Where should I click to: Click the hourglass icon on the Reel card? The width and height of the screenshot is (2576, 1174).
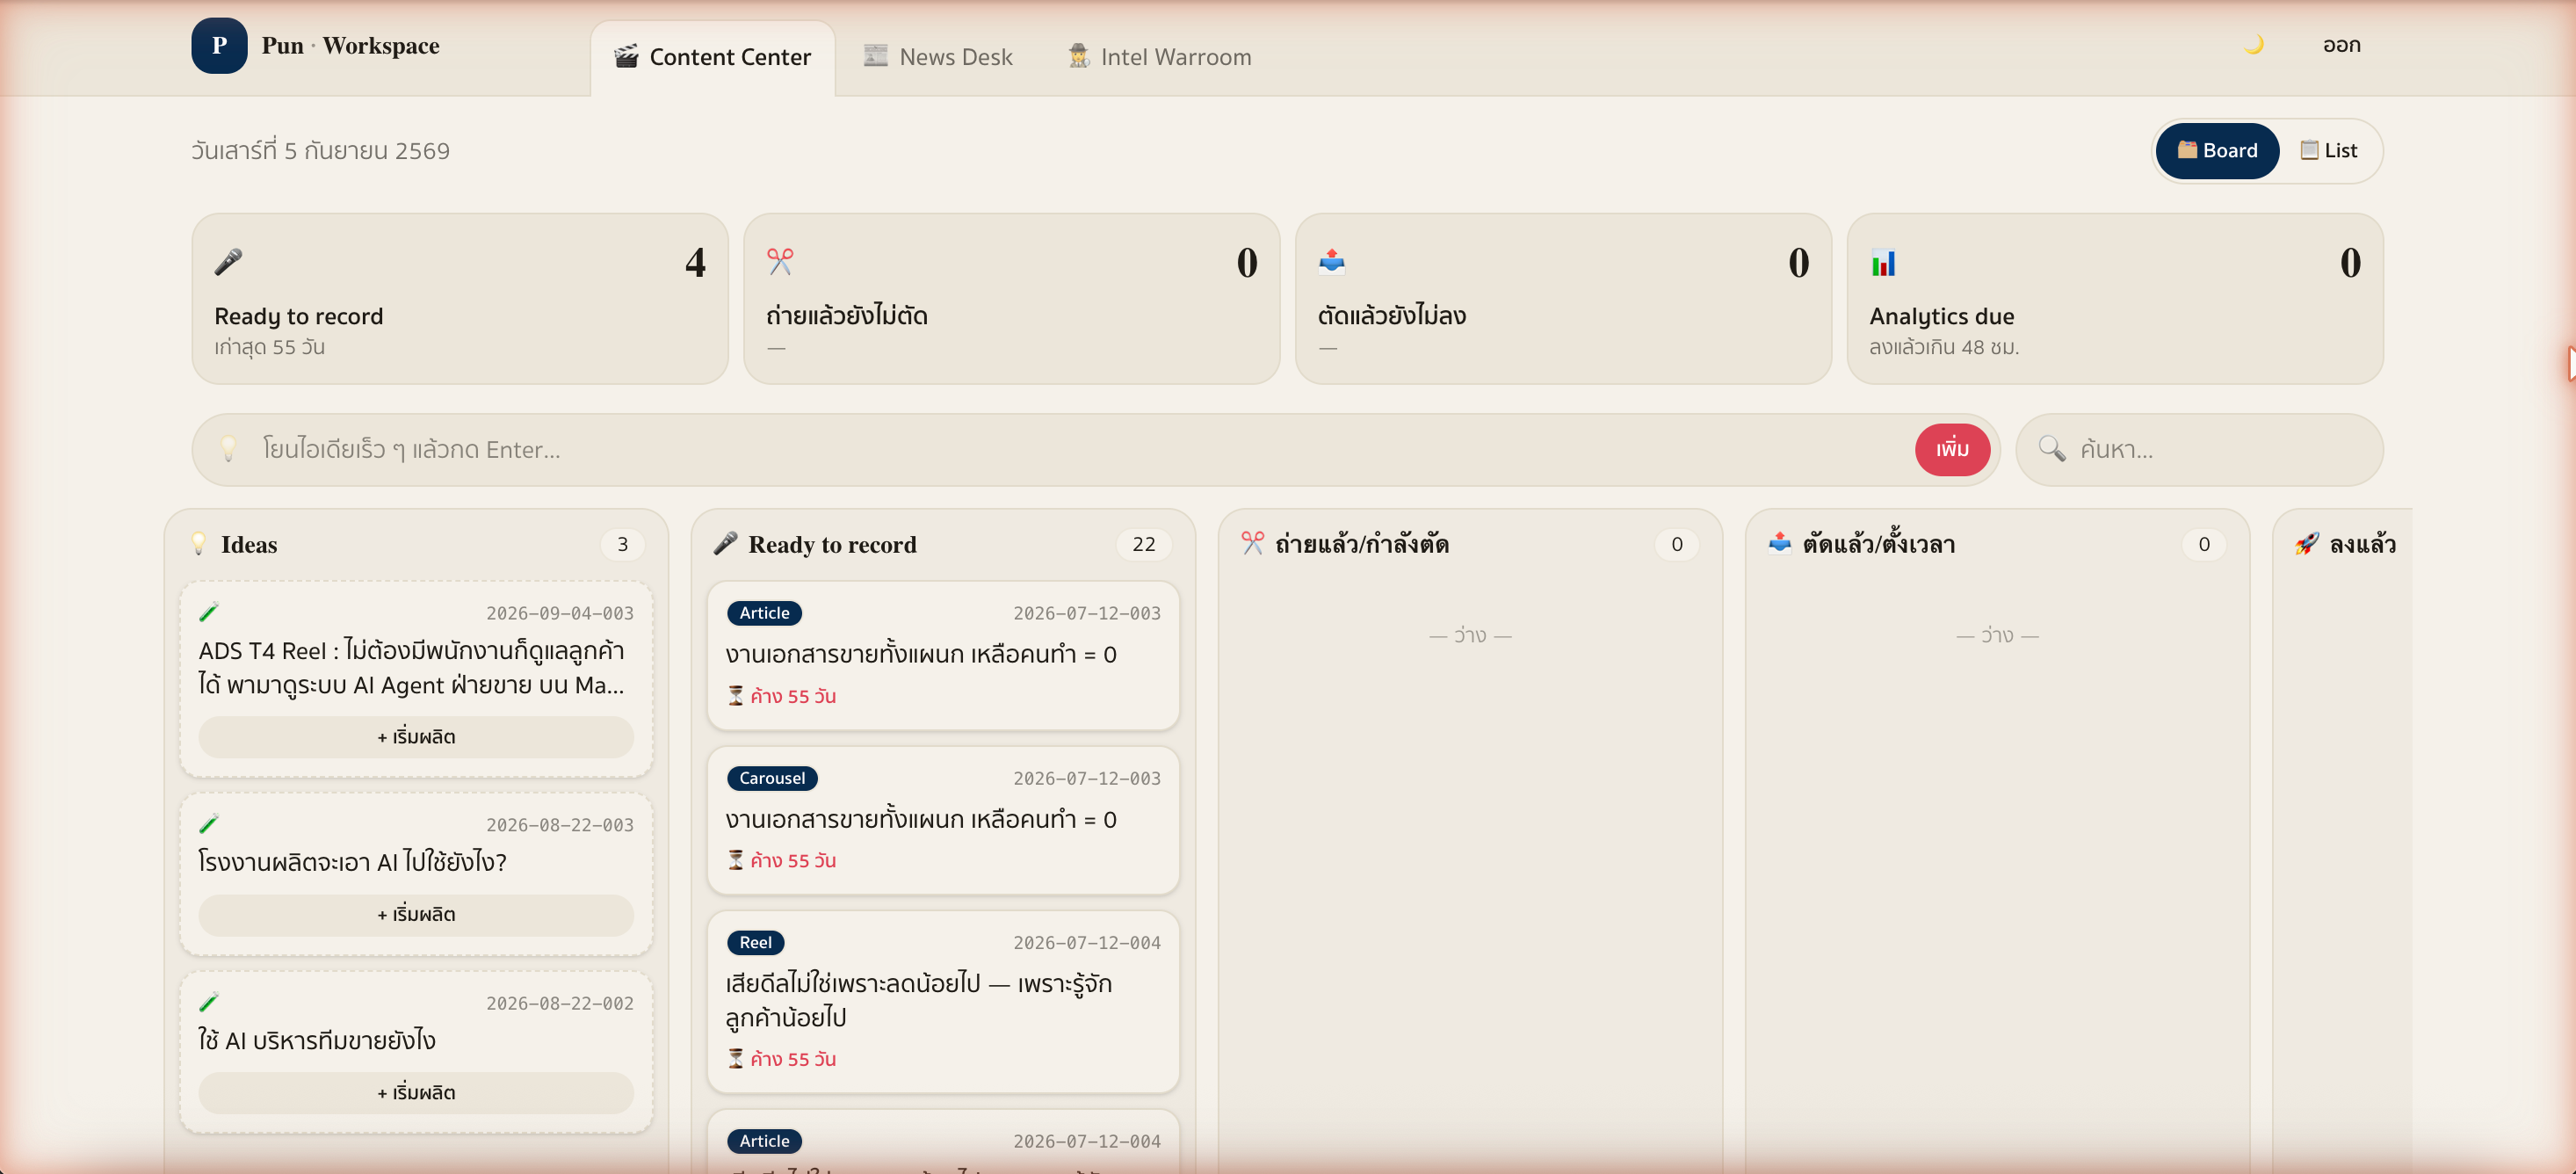pos(736,1059)
